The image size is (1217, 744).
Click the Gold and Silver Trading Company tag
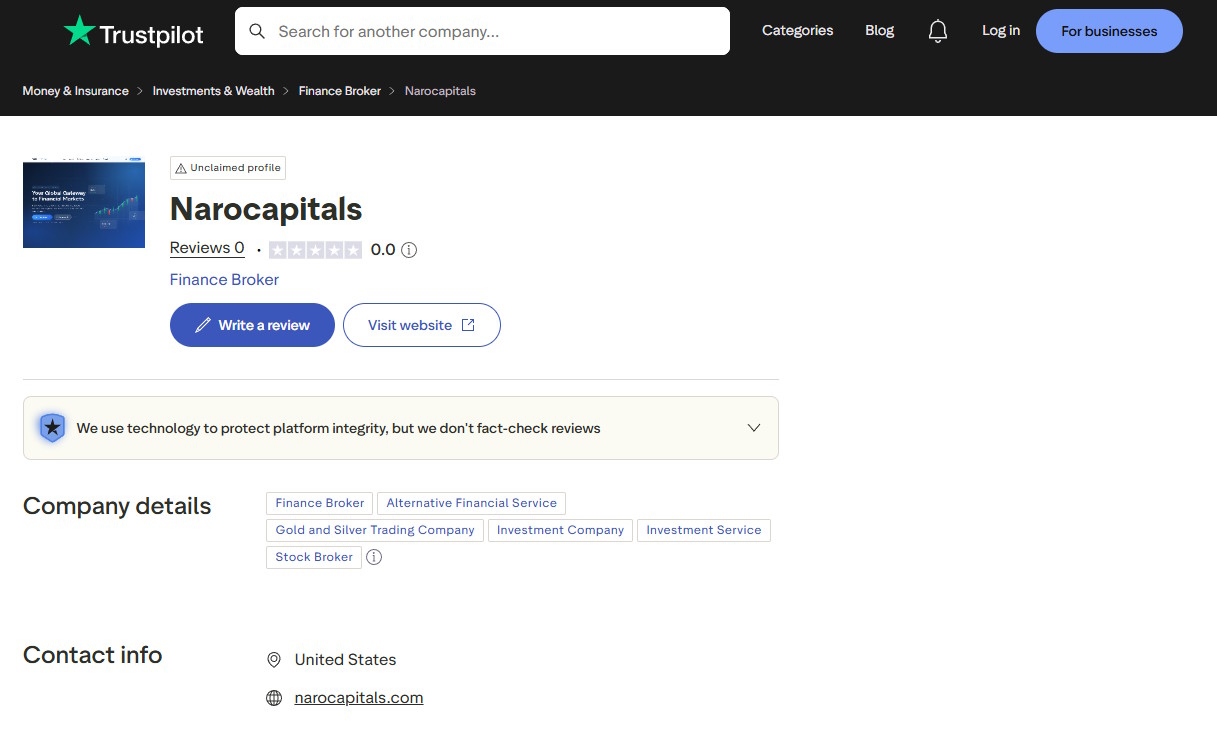tap(375, 530)
